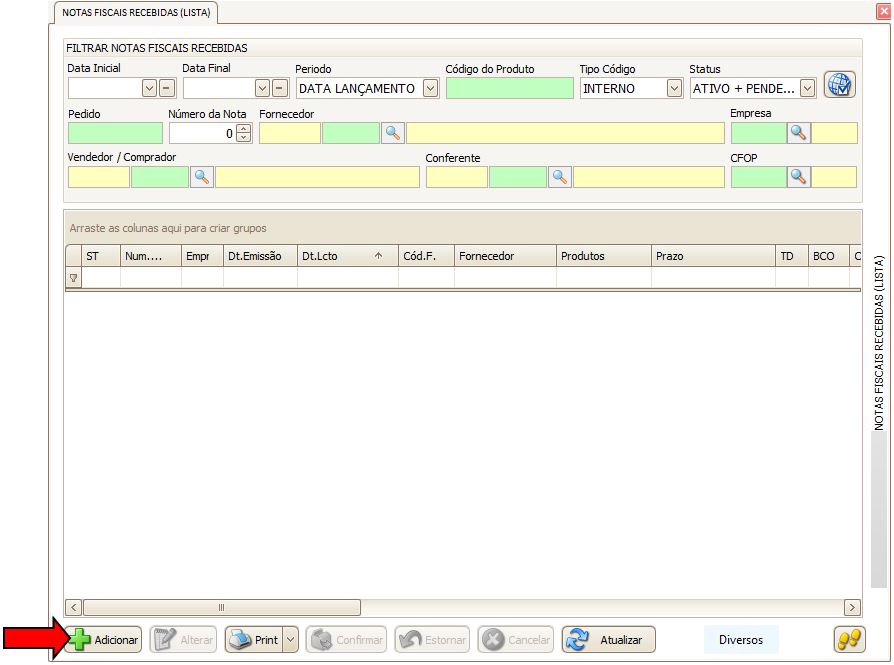Open Data Inicial calendar dropdown
The image size is (894, 665).
150,88
